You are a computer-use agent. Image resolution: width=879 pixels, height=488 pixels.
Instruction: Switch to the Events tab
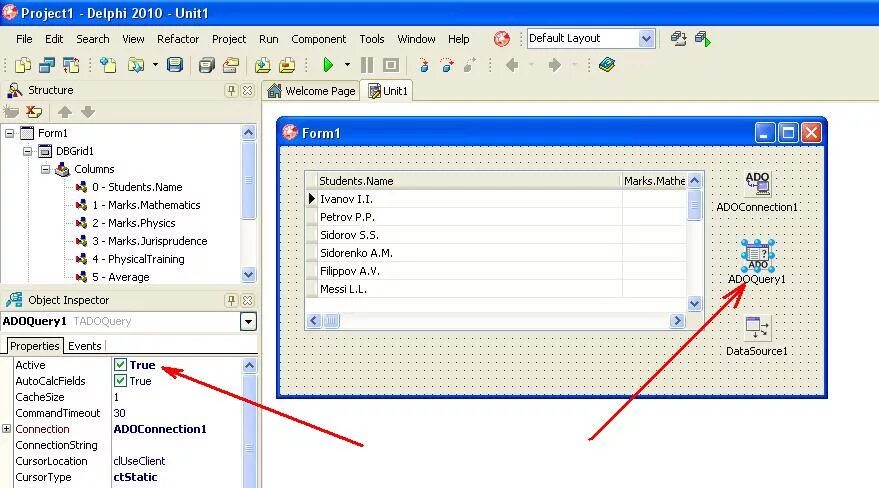click(85, 346)
